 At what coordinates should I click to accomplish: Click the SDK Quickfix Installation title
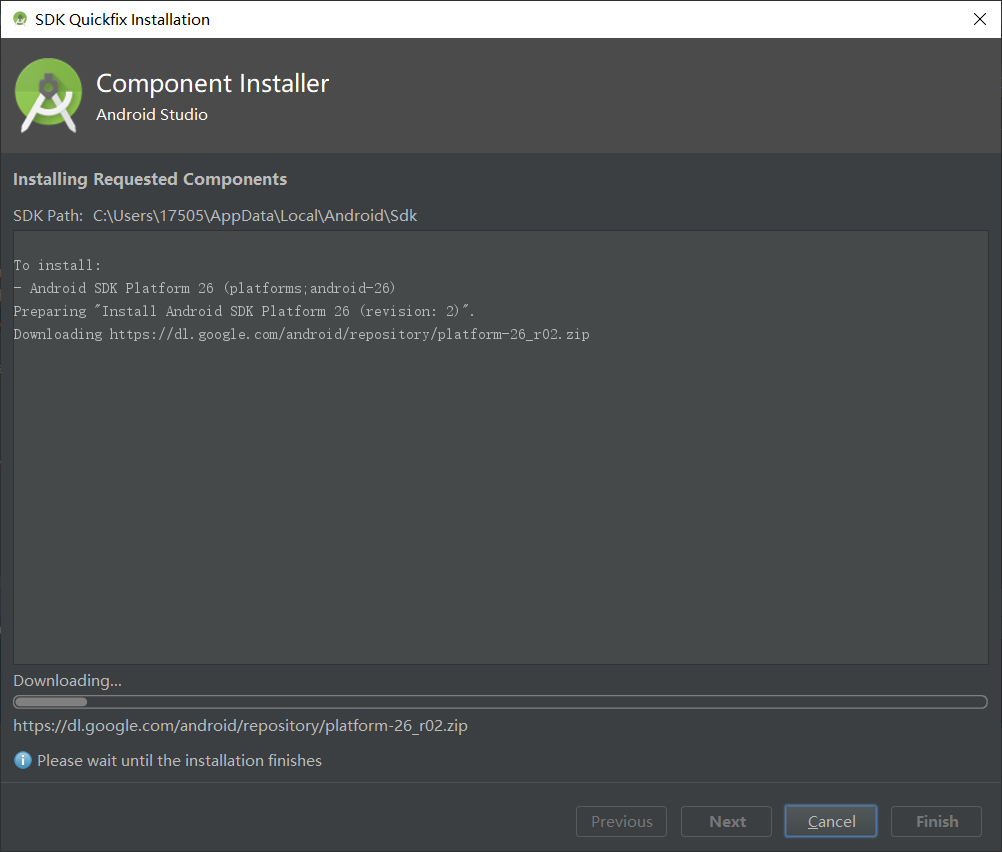point(122,18)
